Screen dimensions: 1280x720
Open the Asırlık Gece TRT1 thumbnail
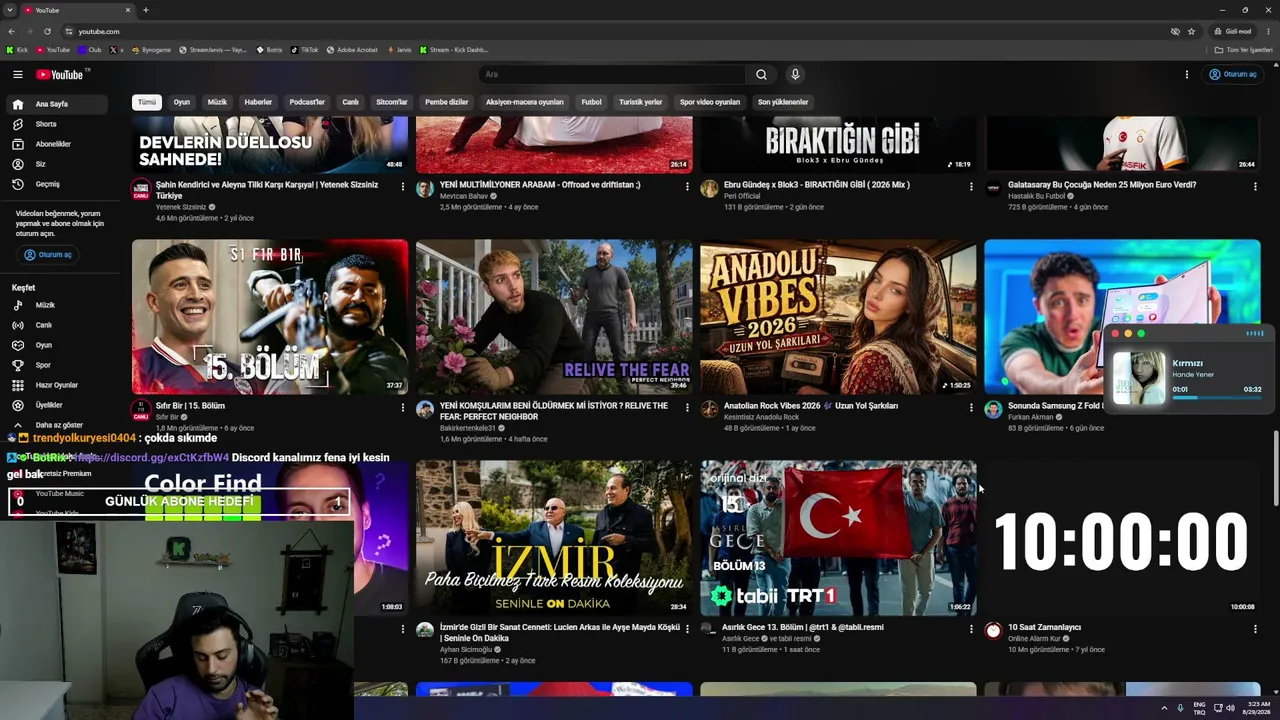838,538
